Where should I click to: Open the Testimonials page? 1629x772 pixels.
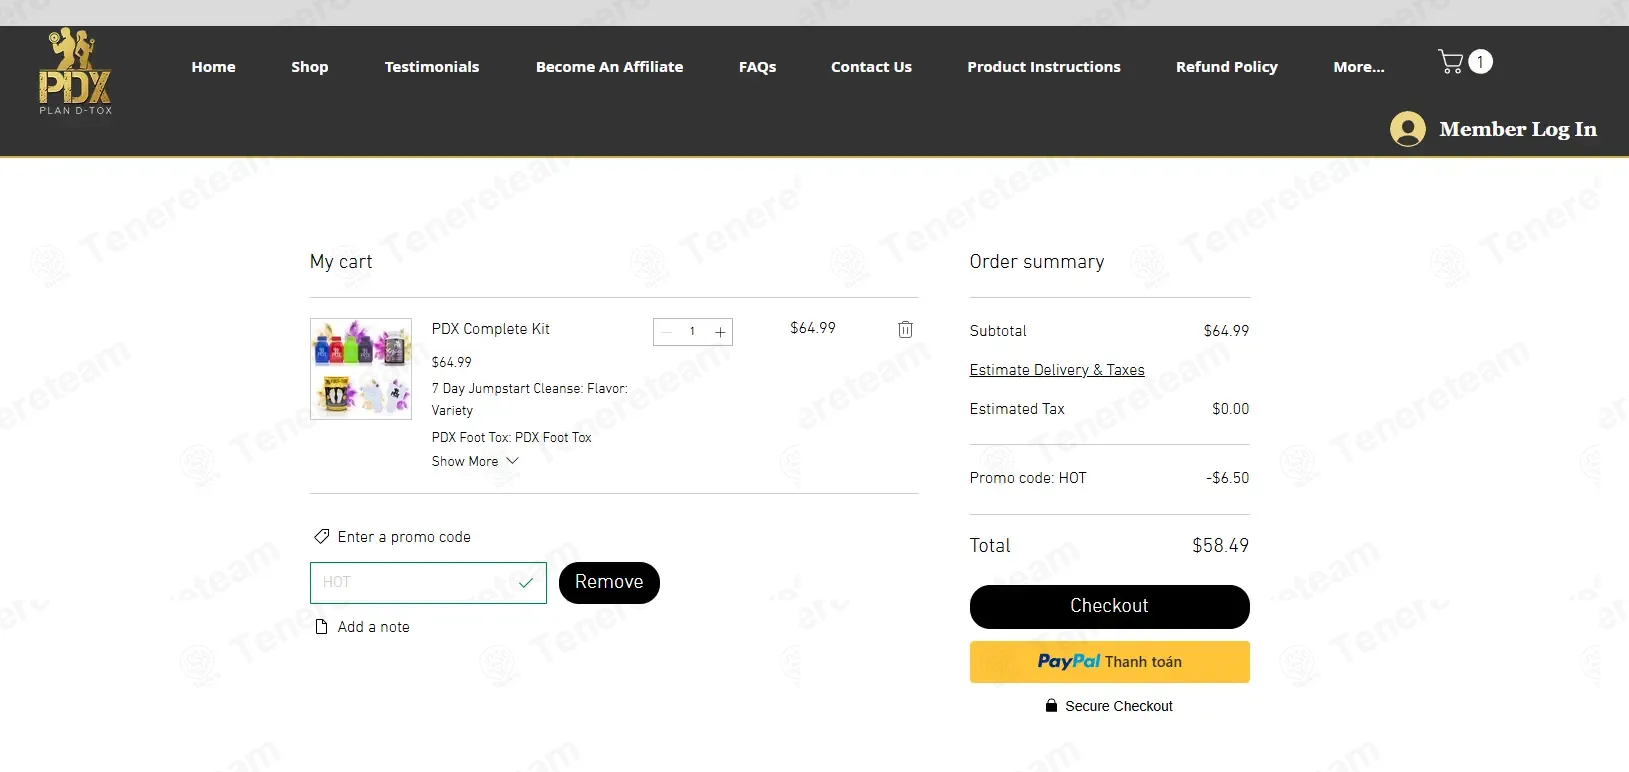point(432,67)
